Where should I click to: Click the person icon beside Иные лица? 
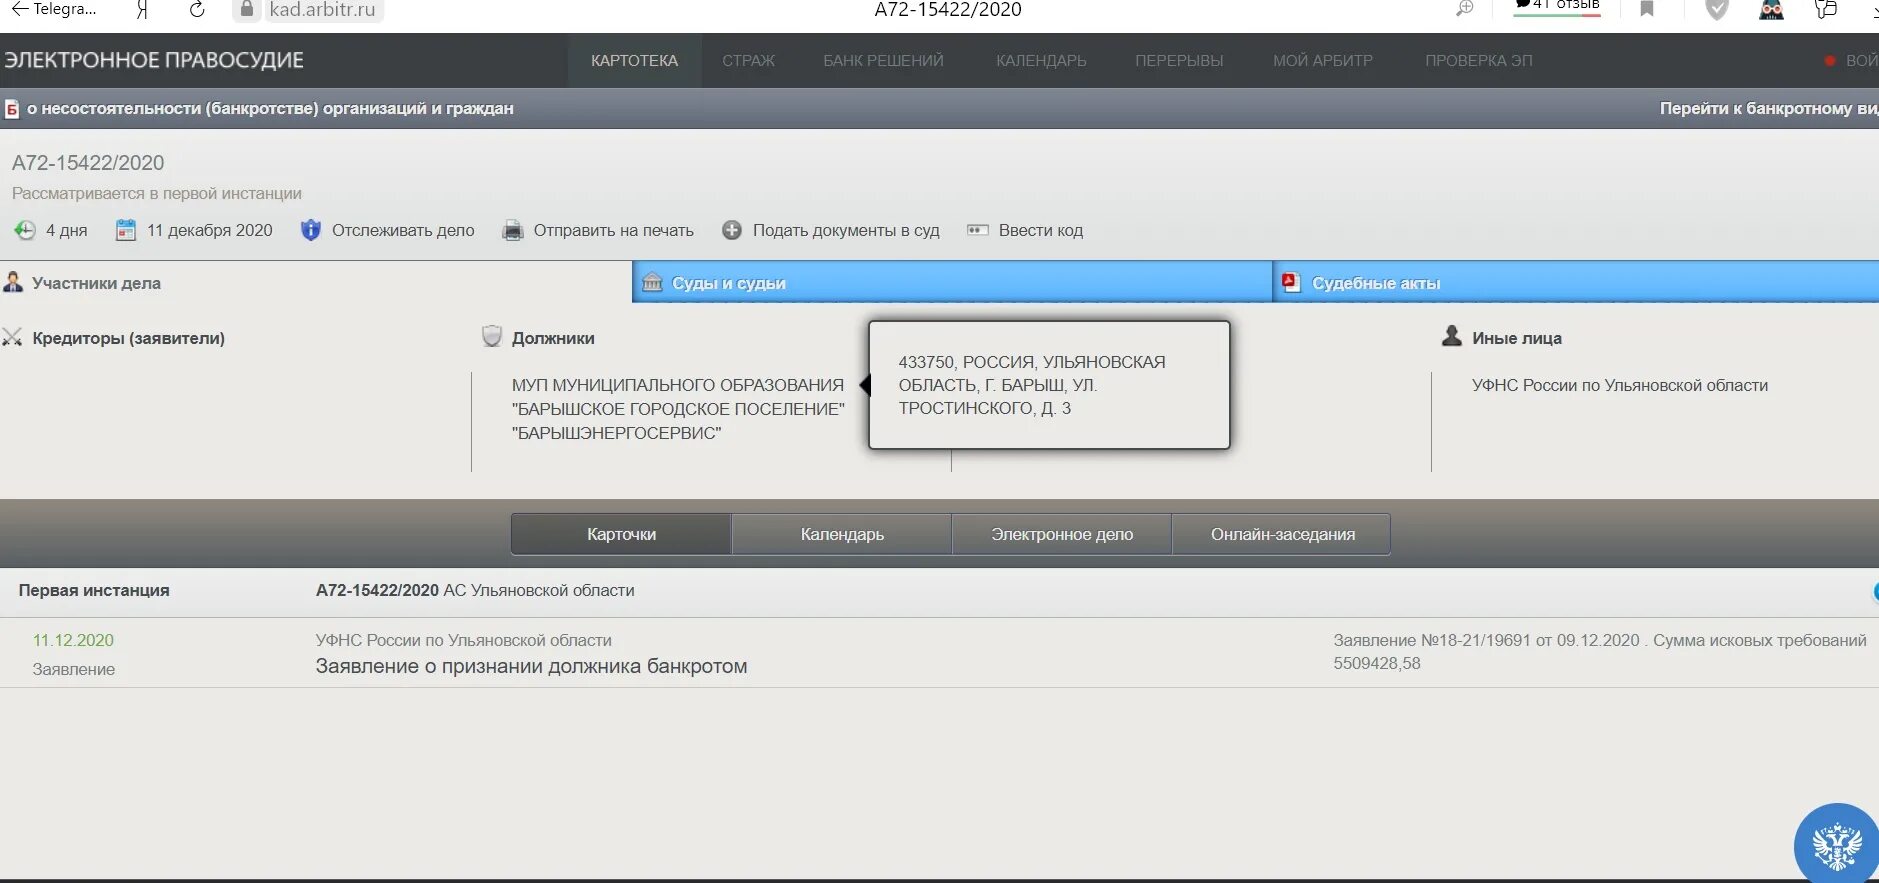1452,336
